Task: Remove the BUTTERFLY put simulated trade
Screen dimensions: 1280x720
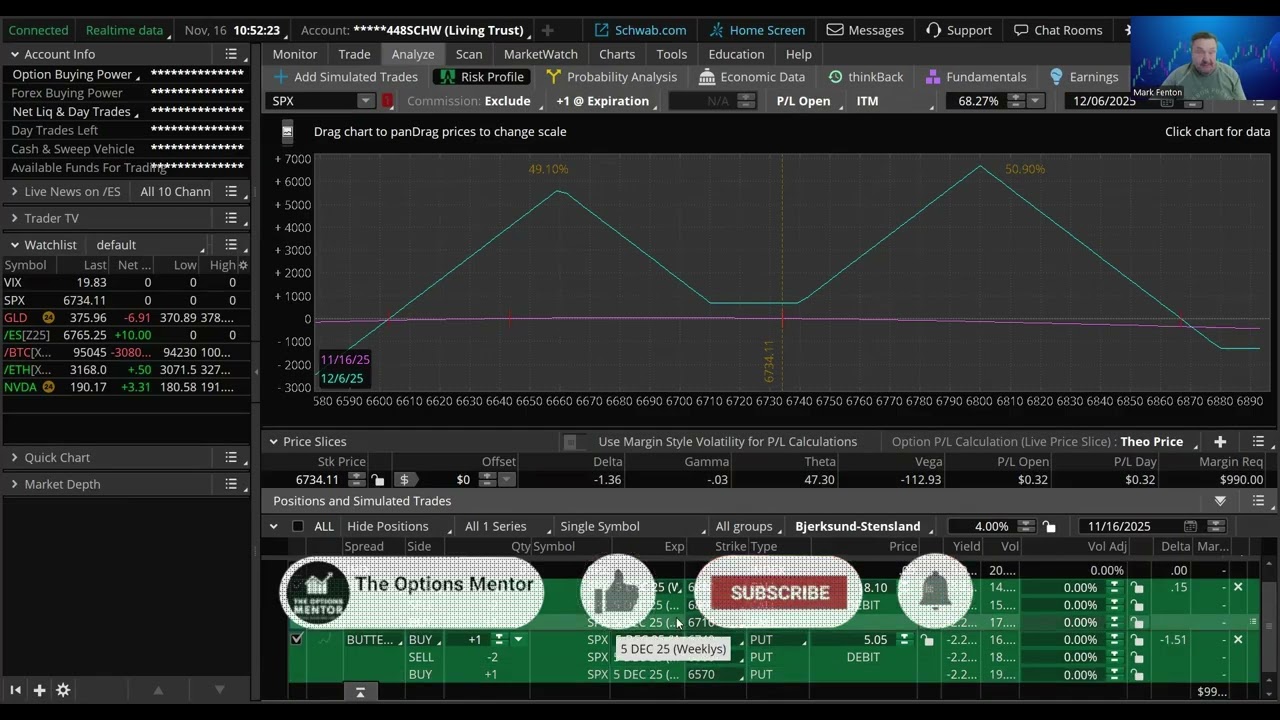Action: click(x=1238, y=640)
